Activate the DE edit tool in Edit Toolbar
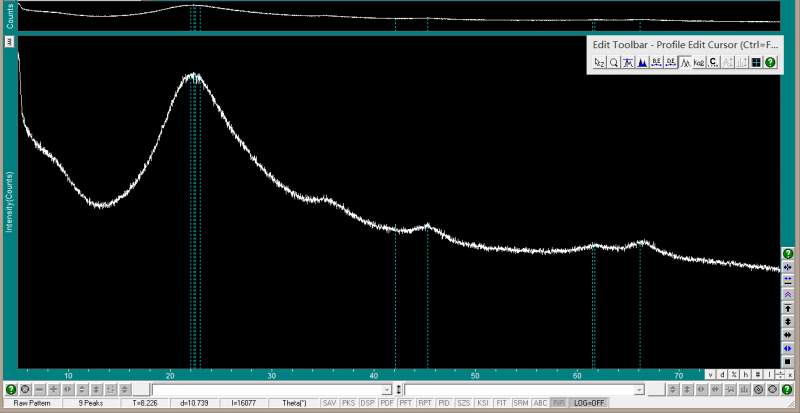 [671, 62]
